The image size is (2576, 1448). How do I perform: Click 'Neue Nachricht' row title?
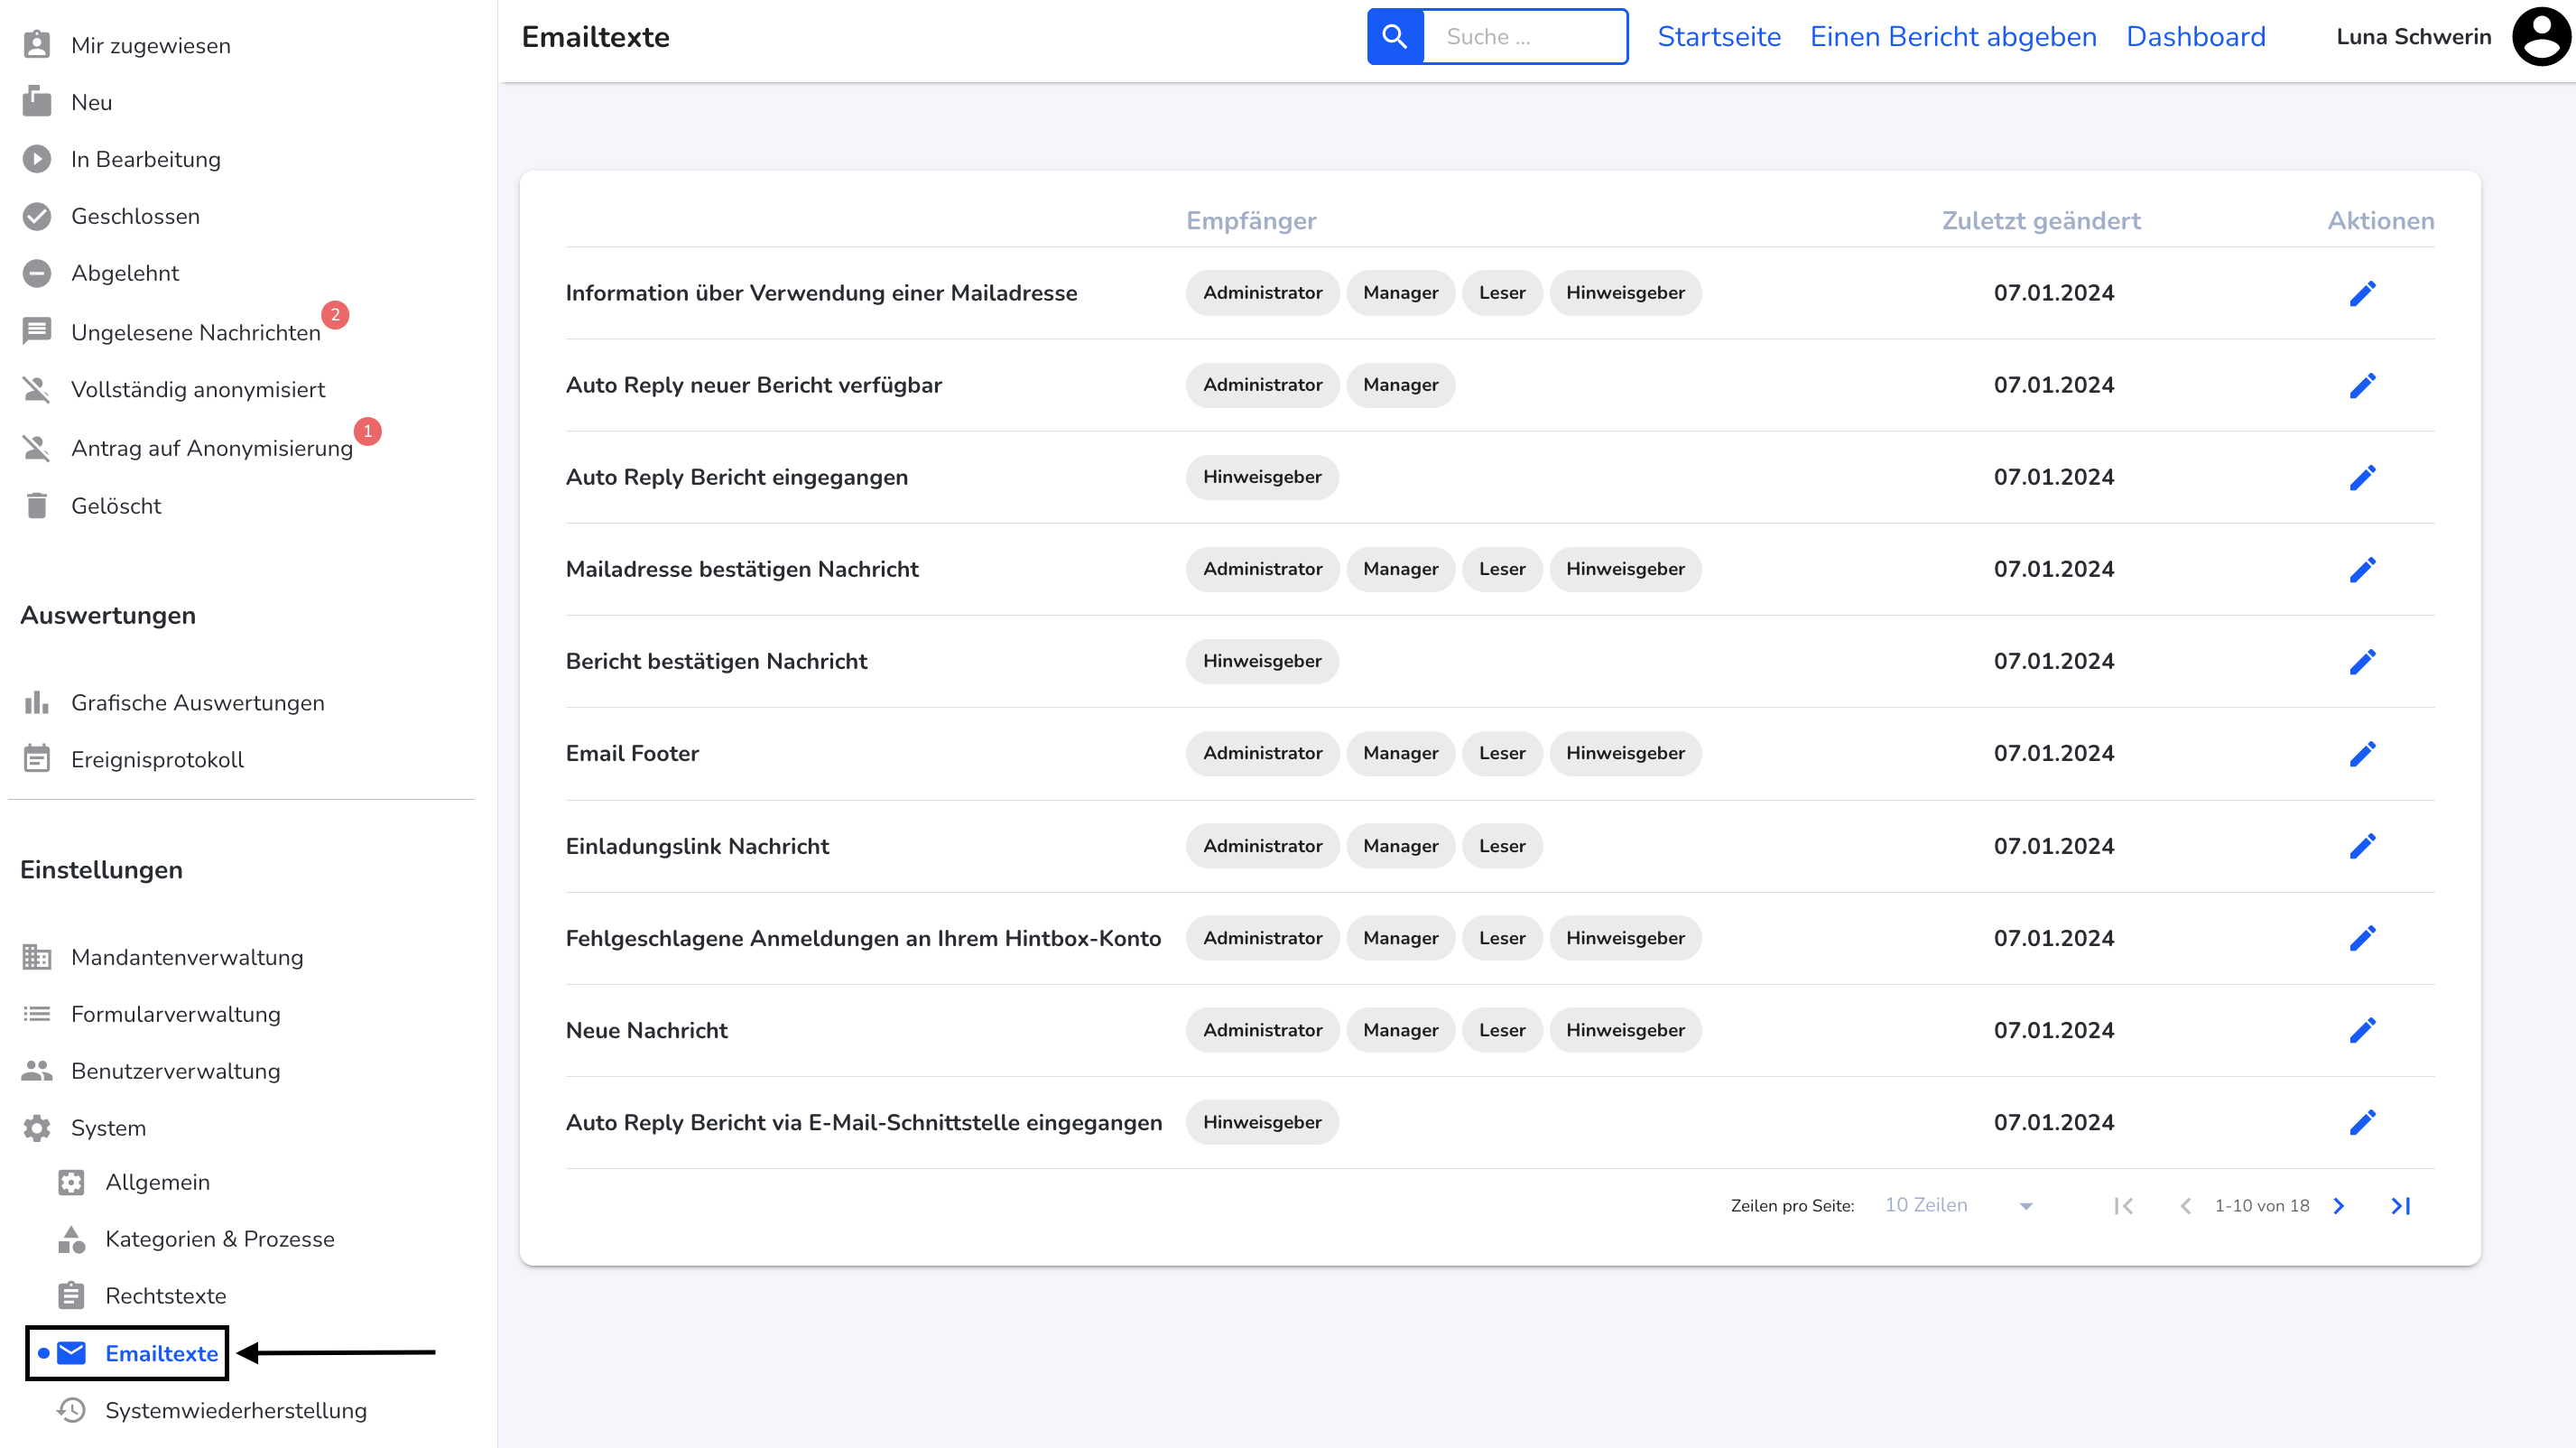(x=646, y=1030)
